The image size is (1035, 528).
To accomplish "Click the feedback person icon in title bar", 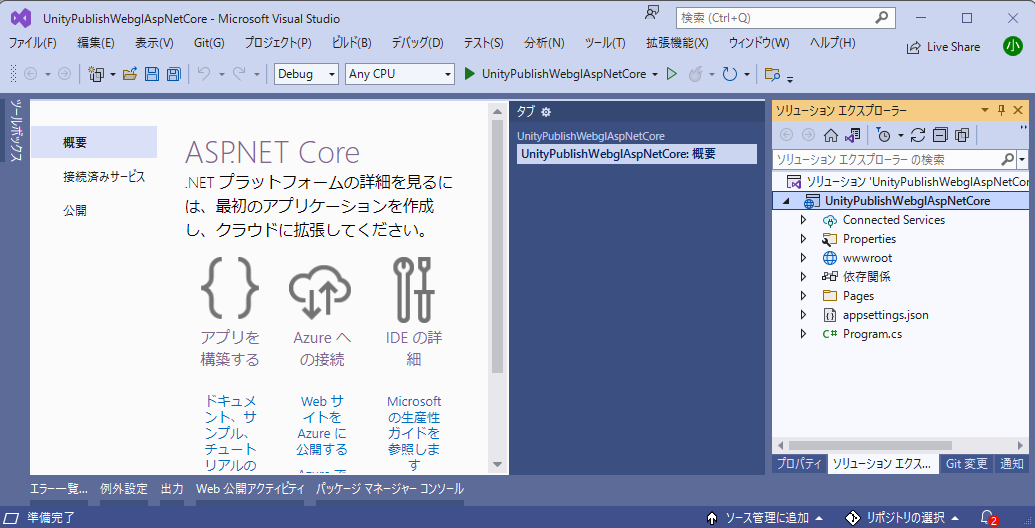I will [652, 14].
